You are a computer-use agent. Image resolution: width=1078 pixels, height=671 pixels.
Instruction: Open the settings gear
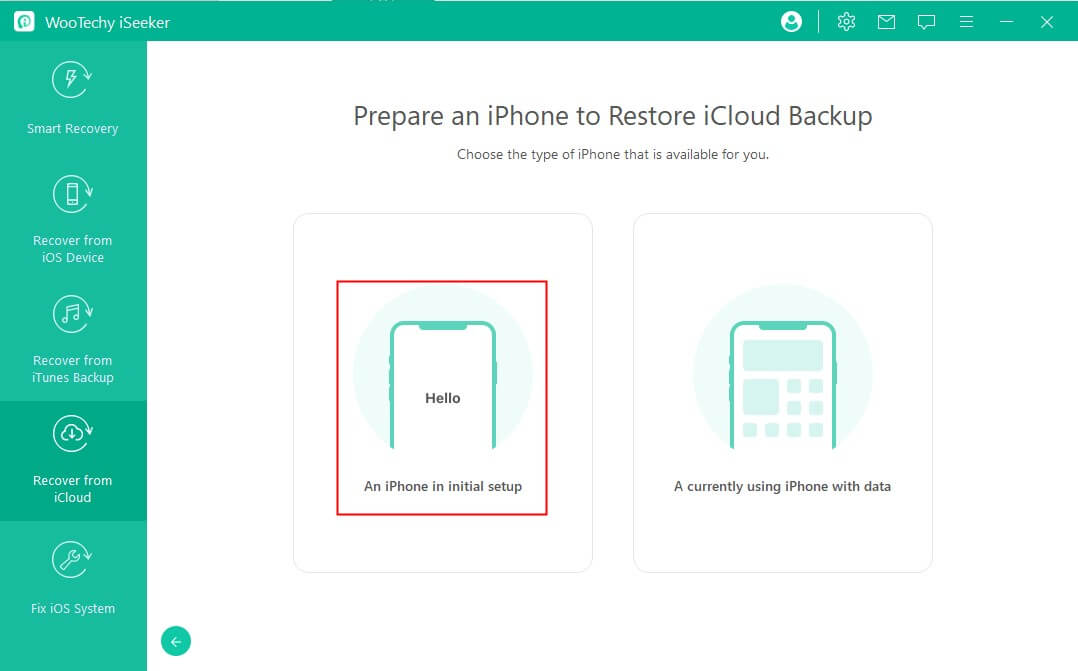pyautogui.click(x=846, y=20)
